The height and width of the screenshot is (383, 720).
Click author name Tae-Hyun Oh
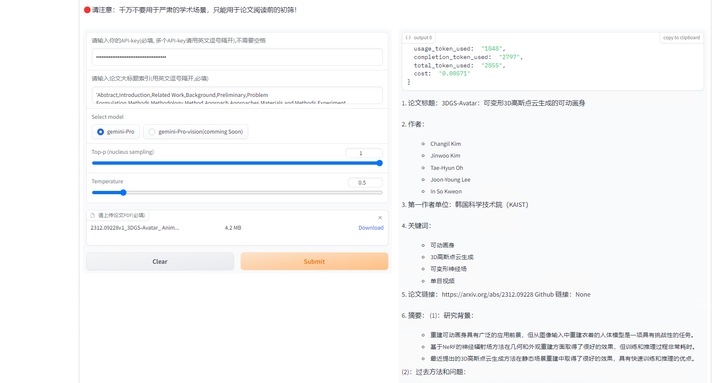click(x=446, y=168)
